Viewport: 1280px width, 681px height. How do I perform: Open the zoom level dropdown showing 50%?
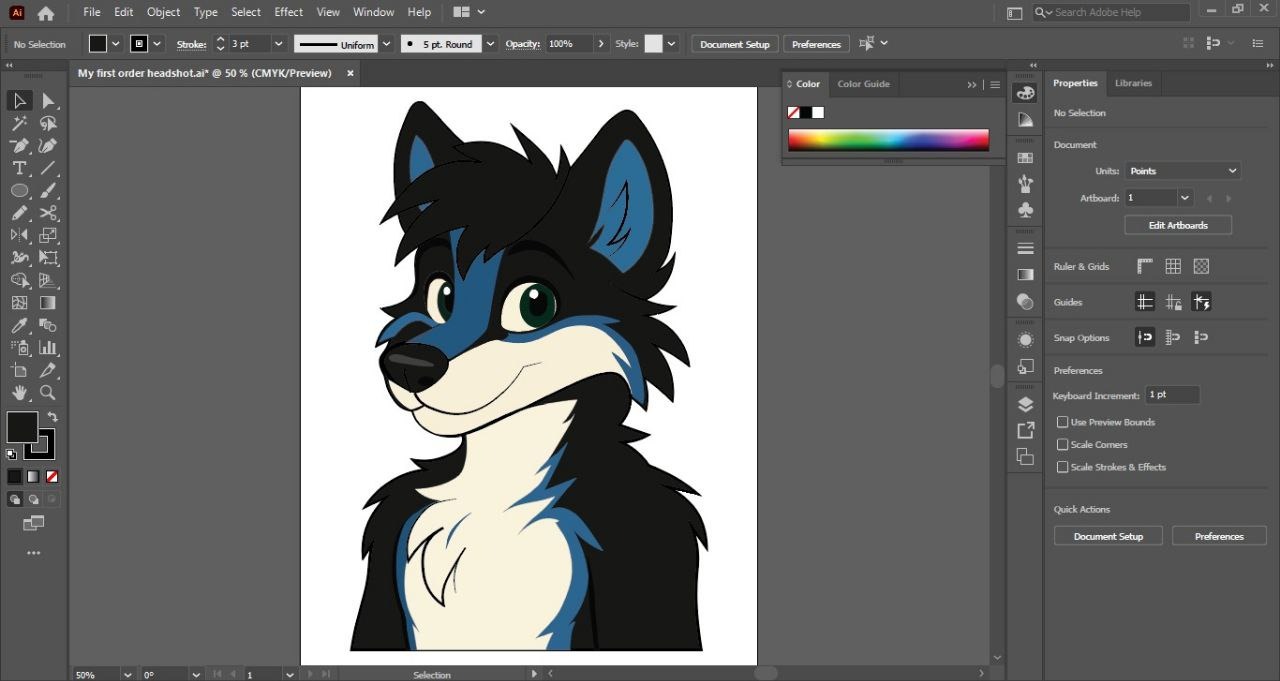coord(127,675)
